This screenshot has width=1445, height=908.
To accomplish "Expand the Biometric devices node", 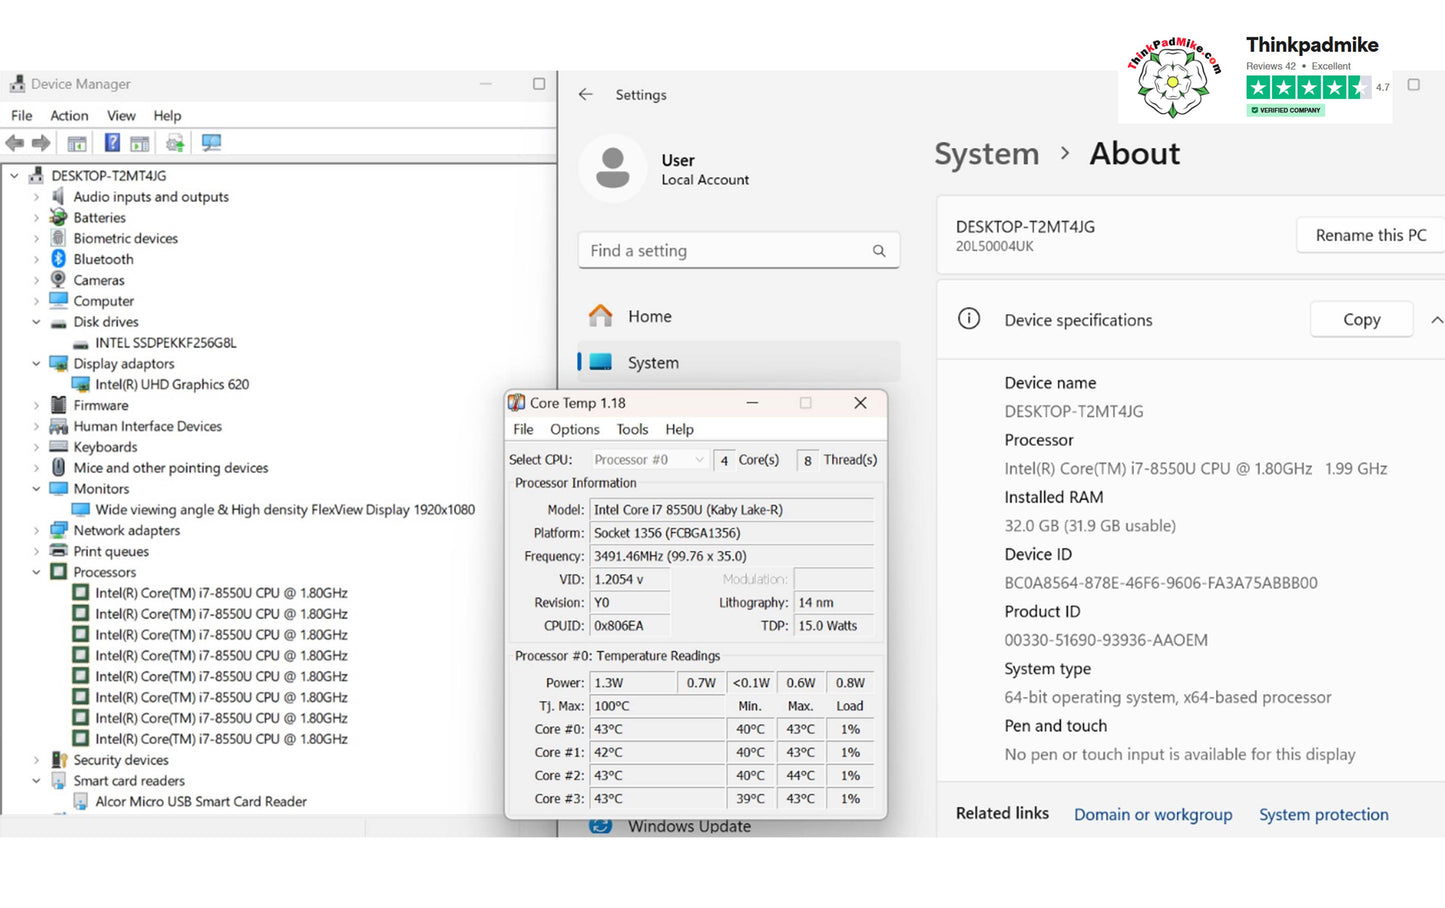I will [36, 239].
